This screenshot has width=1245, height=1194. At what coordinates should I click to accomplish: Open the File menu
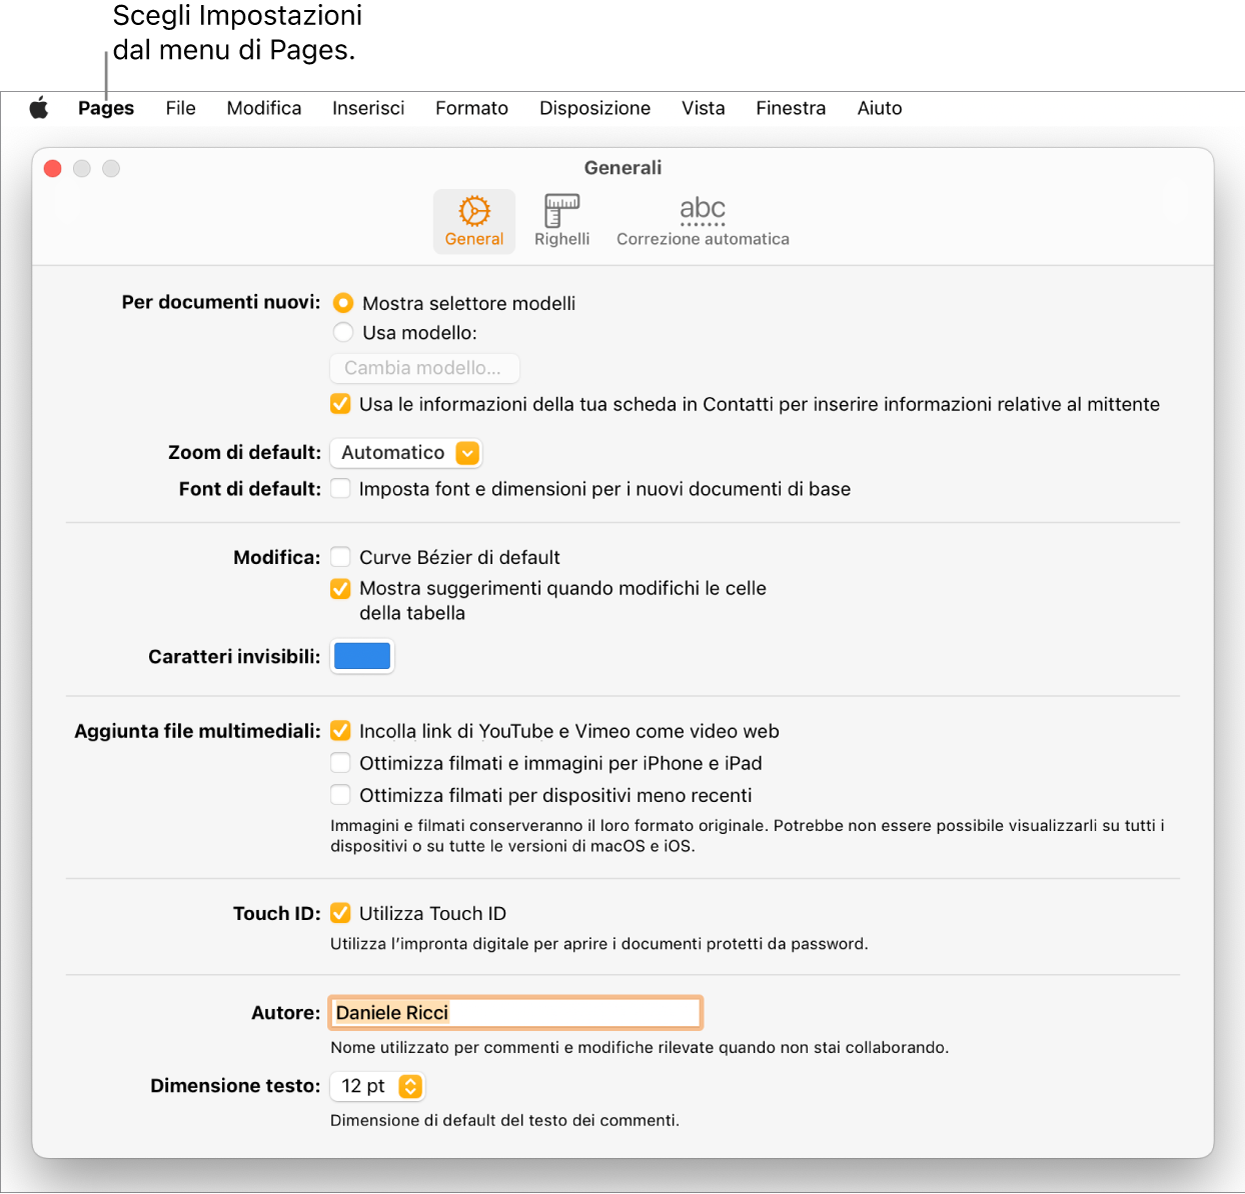click(181, 108)
